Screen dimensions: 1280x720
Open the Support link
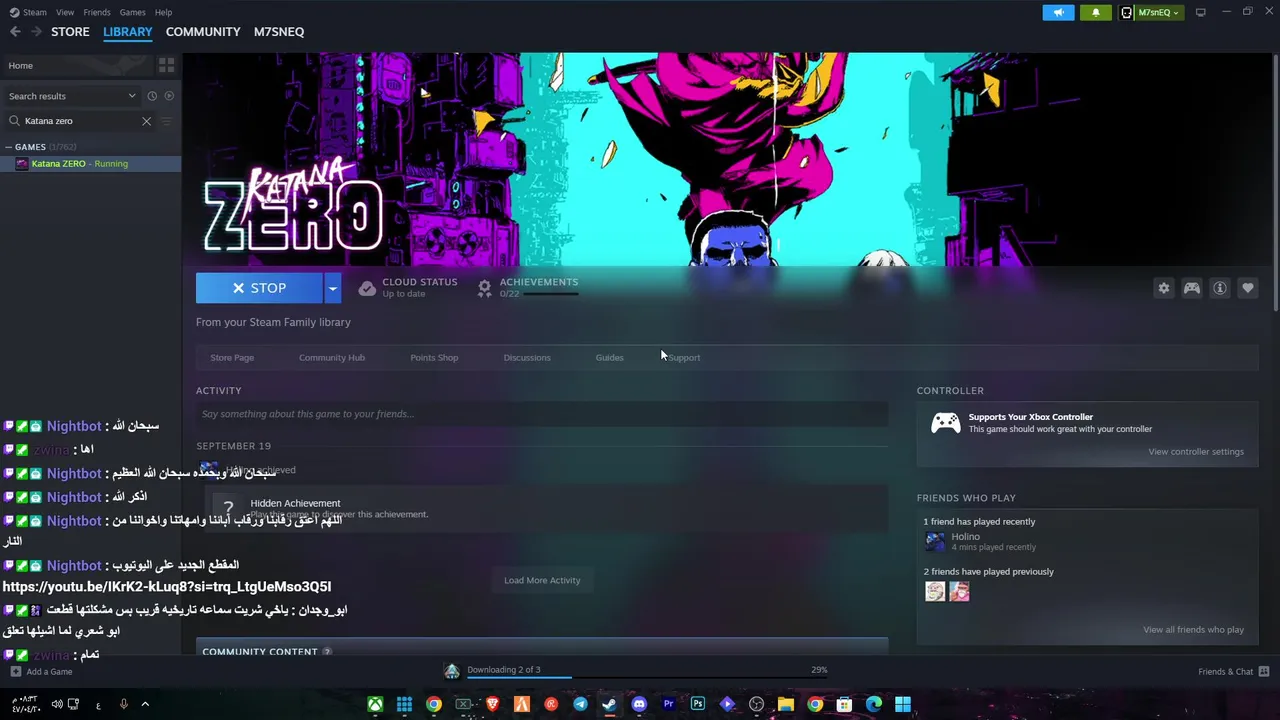point(684,358)
